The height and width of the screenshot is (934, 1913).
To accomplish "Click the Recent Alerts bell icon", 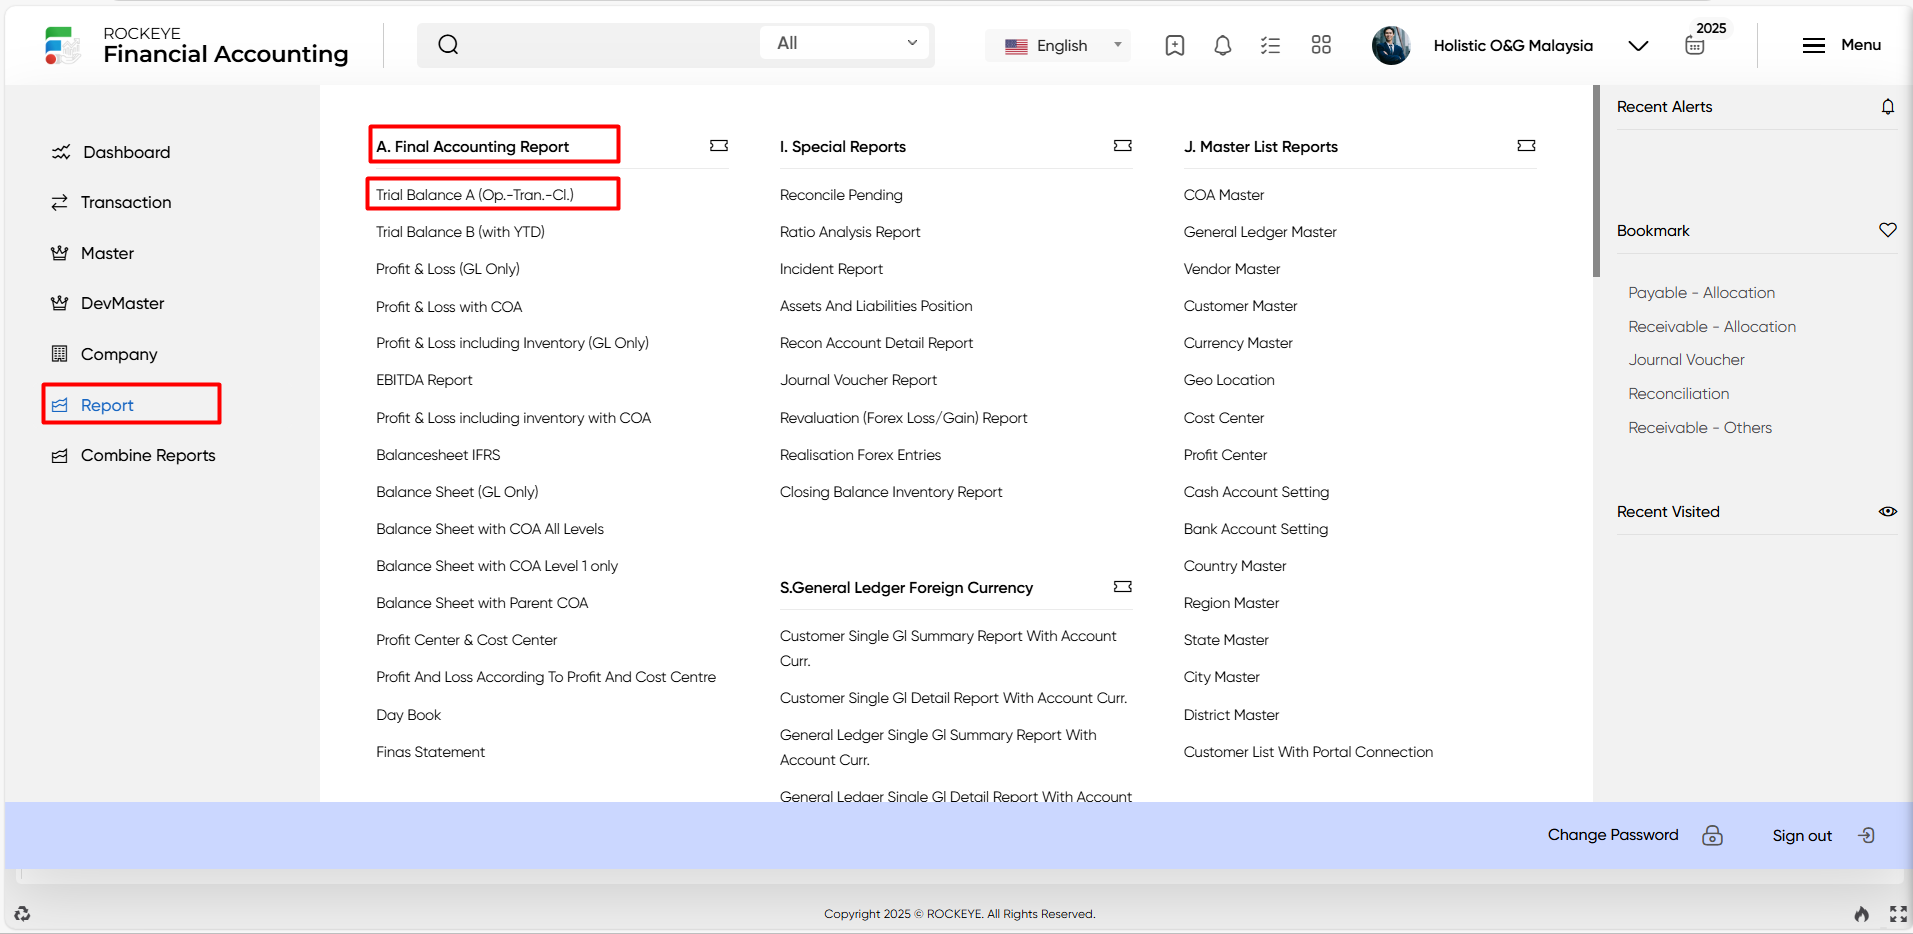I will click(1888, 107).
